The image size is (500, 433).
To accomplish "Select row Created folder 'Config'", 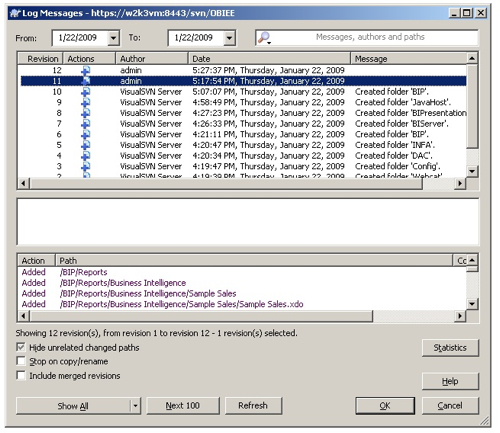I will point(243,166).
